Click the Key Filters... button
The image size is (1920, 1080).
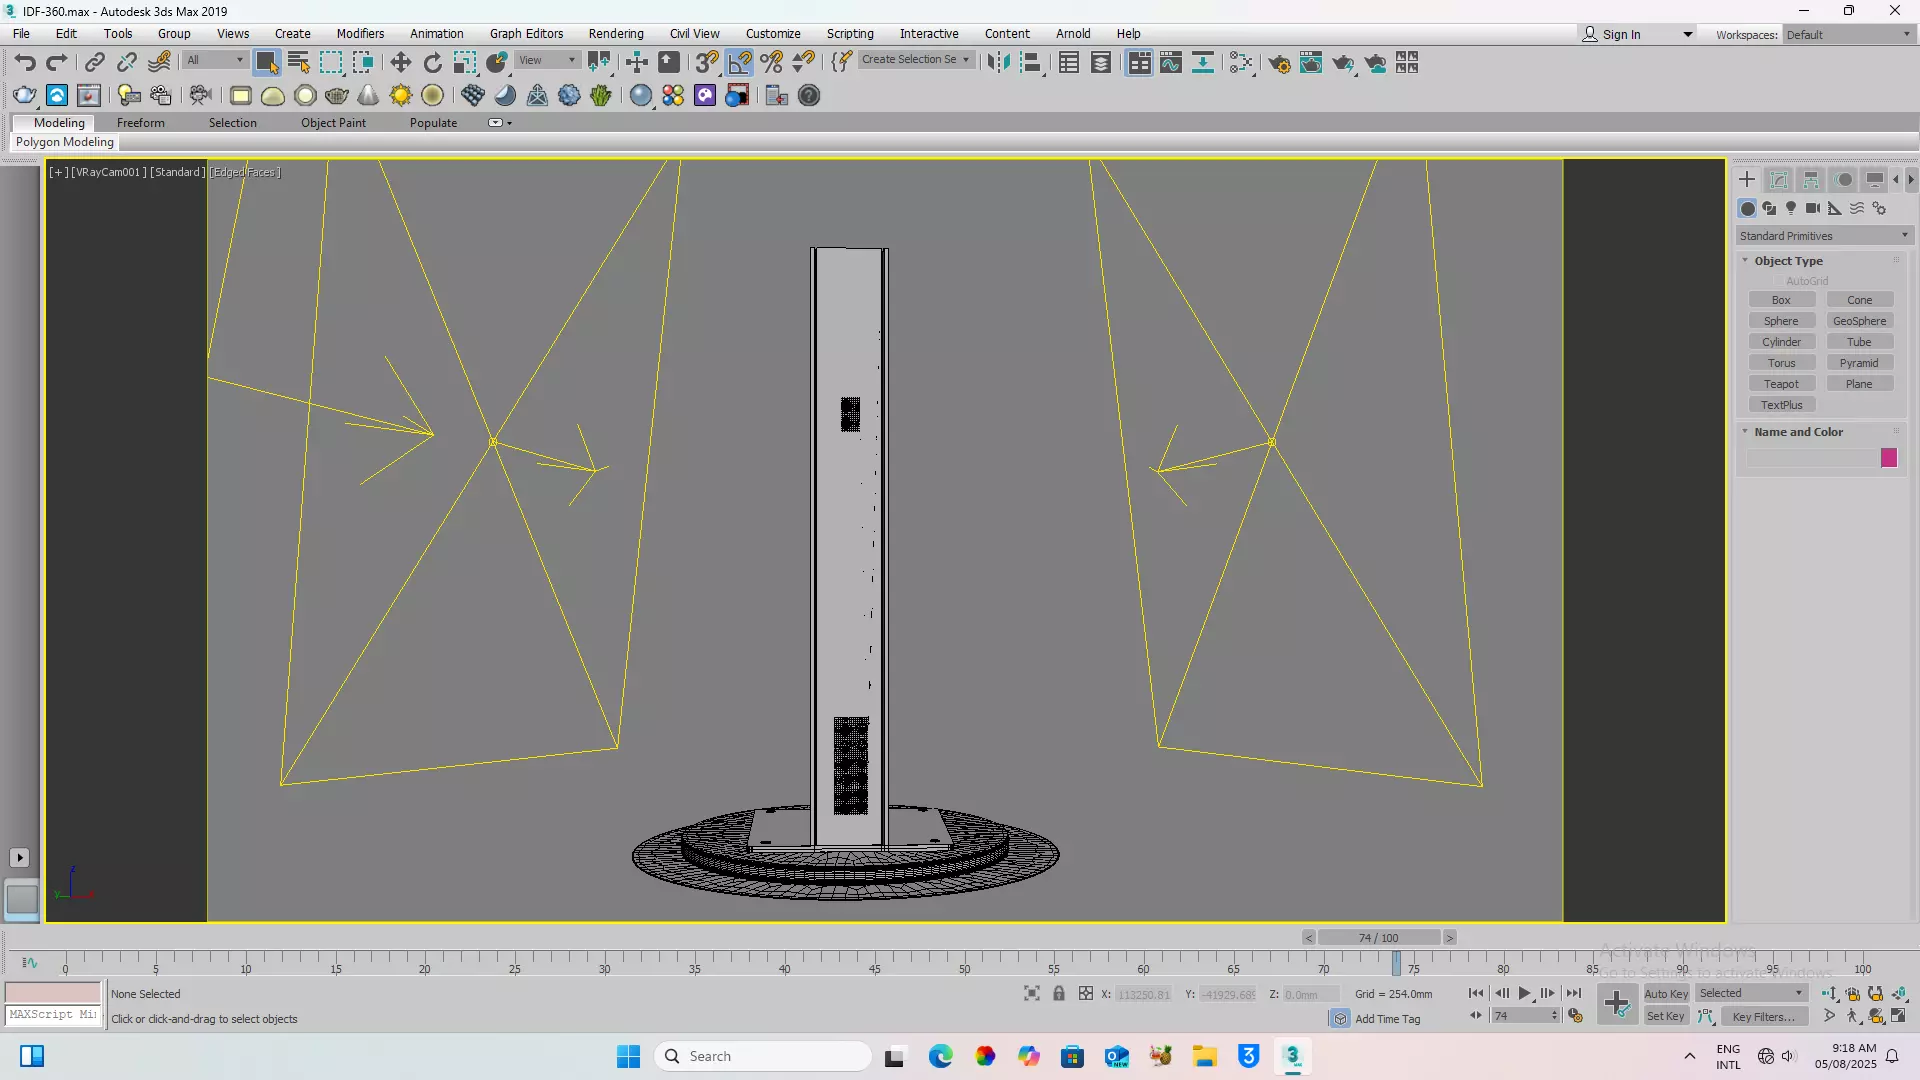pos(1764,1017)
